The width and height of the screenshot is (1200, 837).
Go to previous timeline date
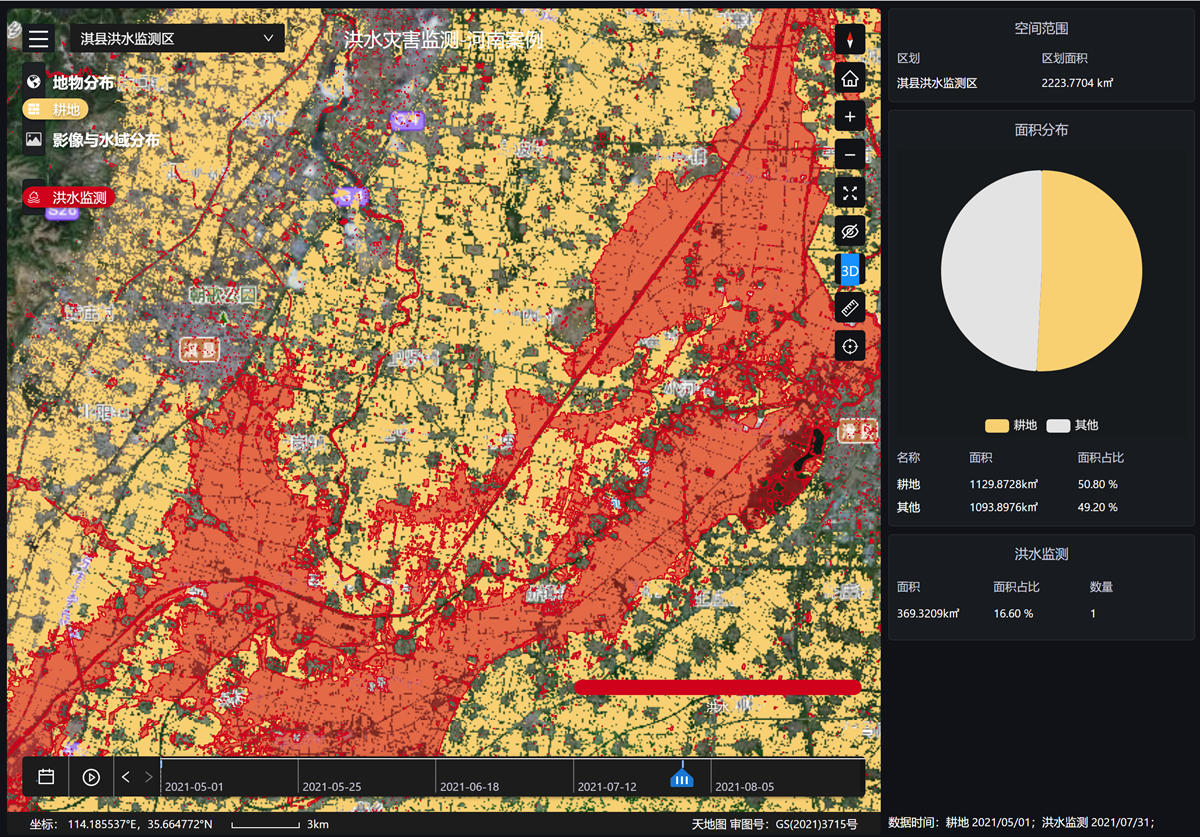[x=126, y=777]
